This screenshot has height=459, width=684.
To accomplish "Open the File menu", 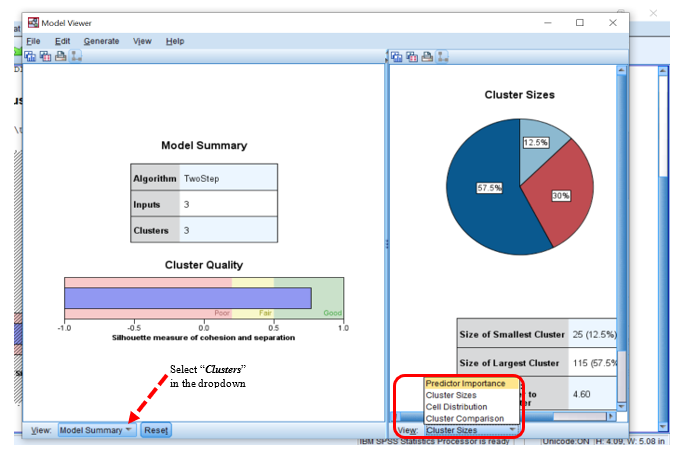I will coord(33,41).
